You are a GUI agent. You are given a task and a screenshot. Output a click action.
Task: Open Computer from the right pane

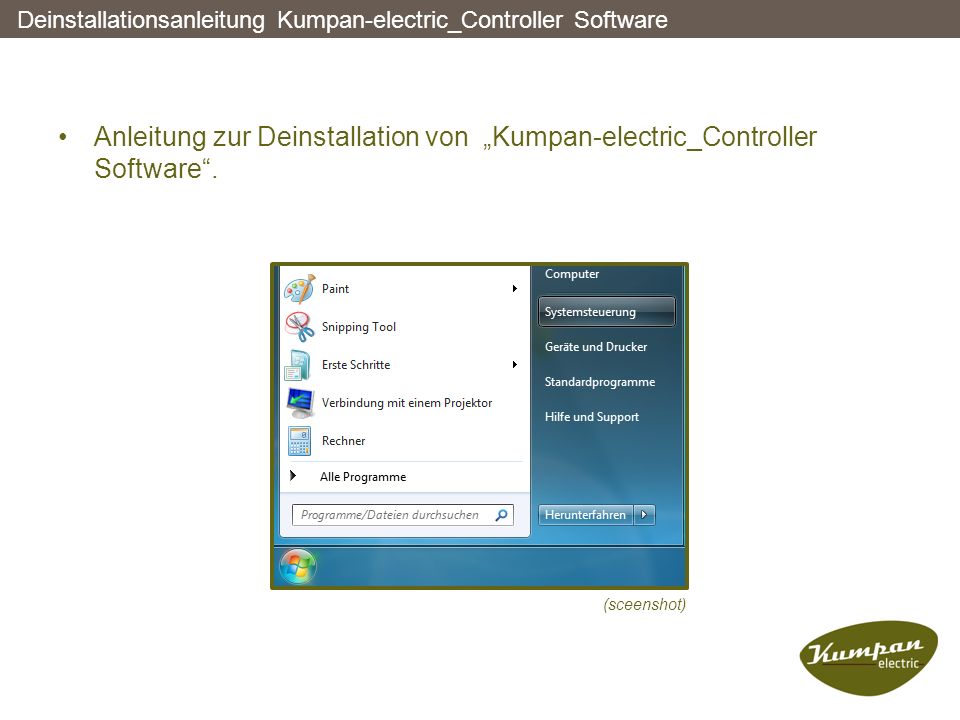(x=572, y=274)
